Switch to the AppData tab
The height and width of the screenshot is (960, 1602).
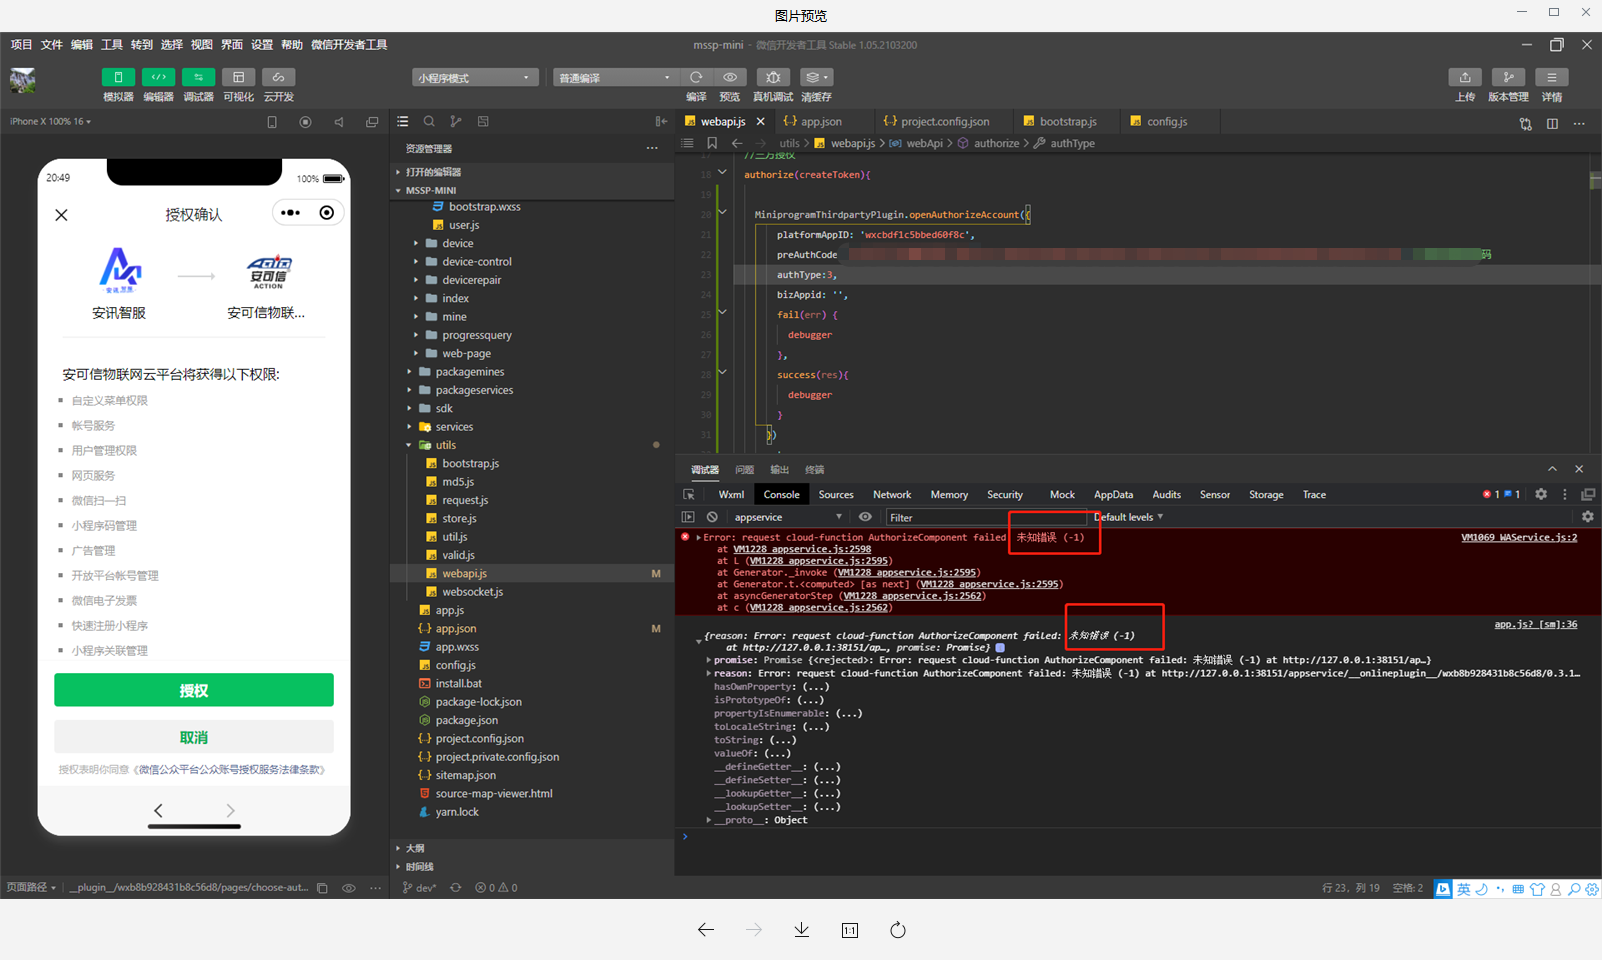(1113, 495)
